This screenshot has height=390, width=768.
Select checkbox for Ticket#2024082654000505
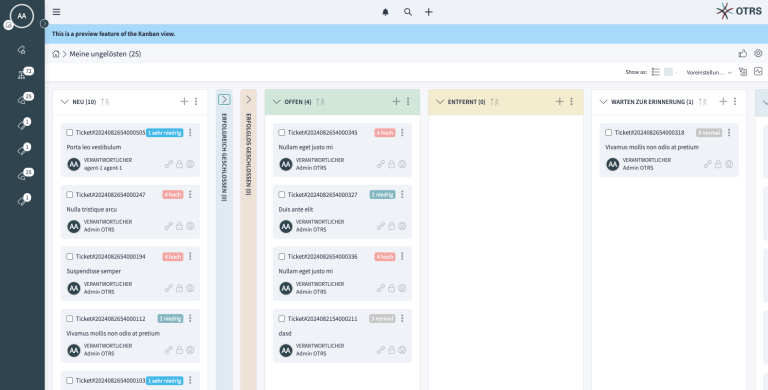pyautogui.click(x=70, y=133)
